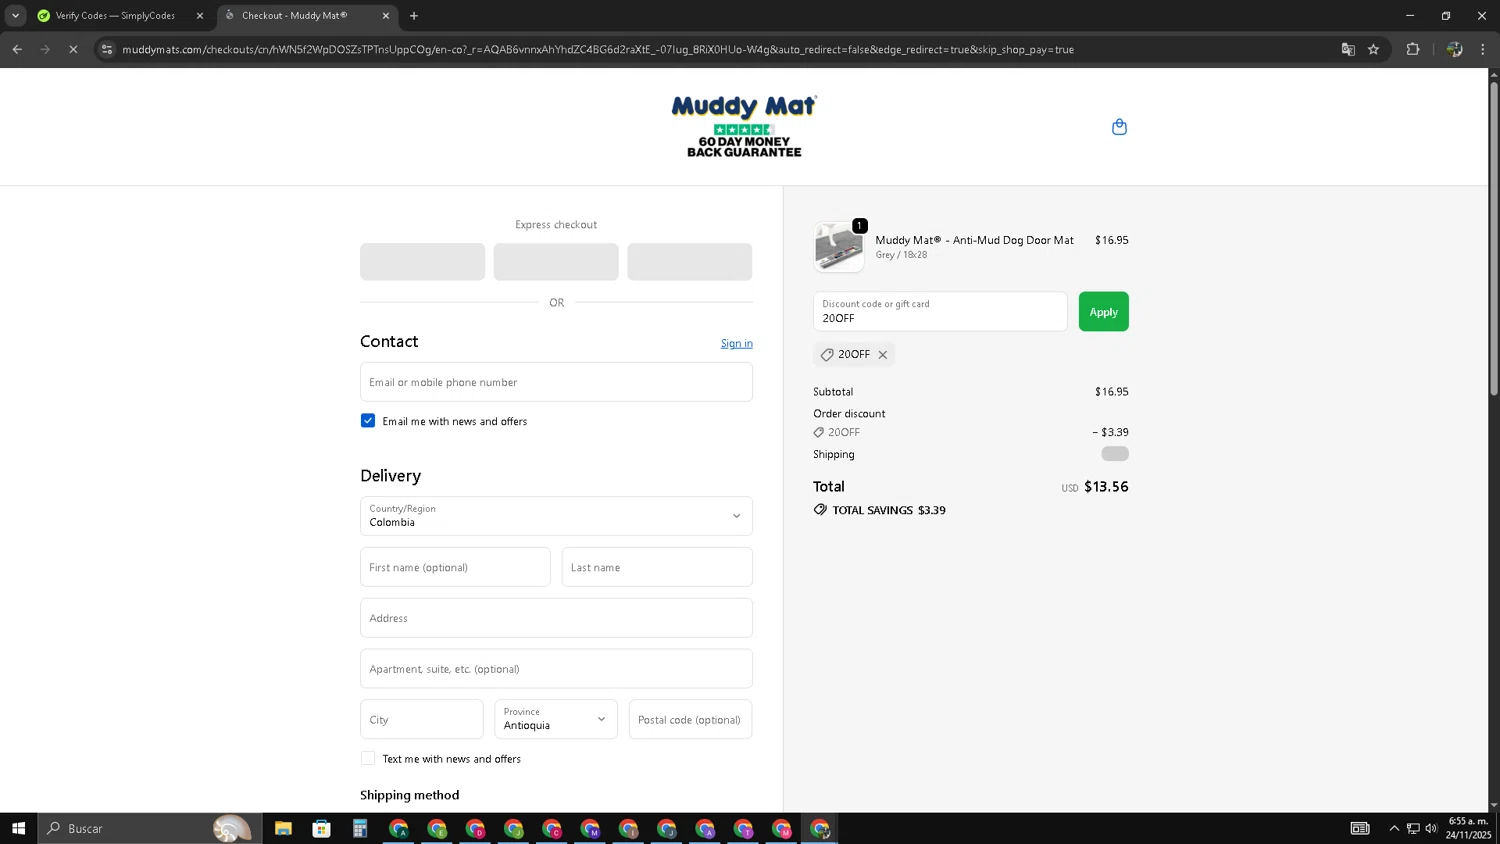Apply the discount code
The image size is (1500, 844).
pos(1103,312)
